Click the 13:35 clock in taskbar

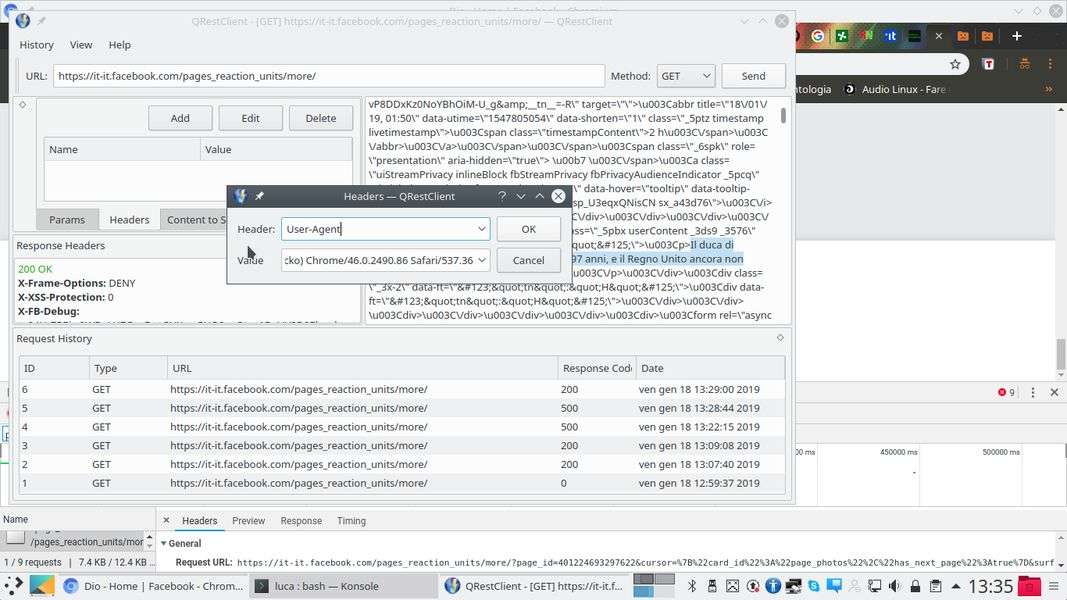click(x=990, y=586)
